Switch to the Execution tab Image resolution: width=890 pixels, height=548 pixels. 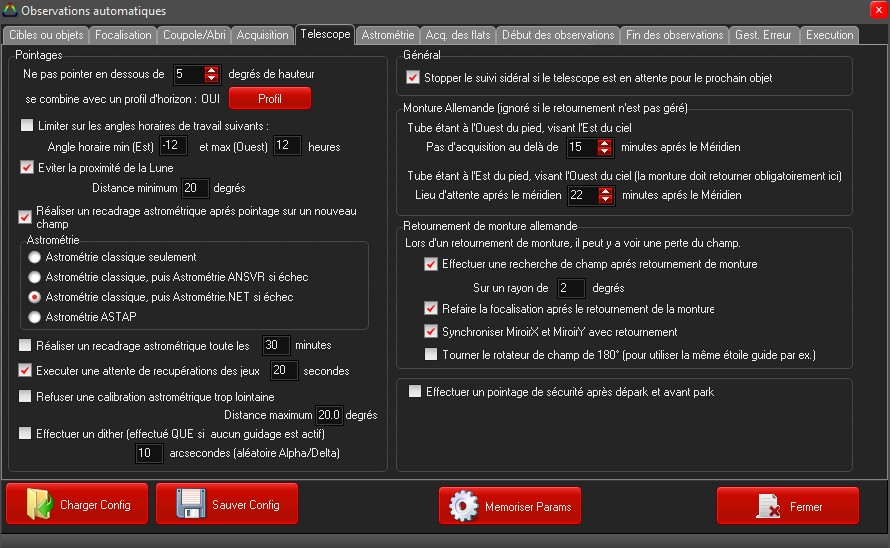click(x=829, y=35)
